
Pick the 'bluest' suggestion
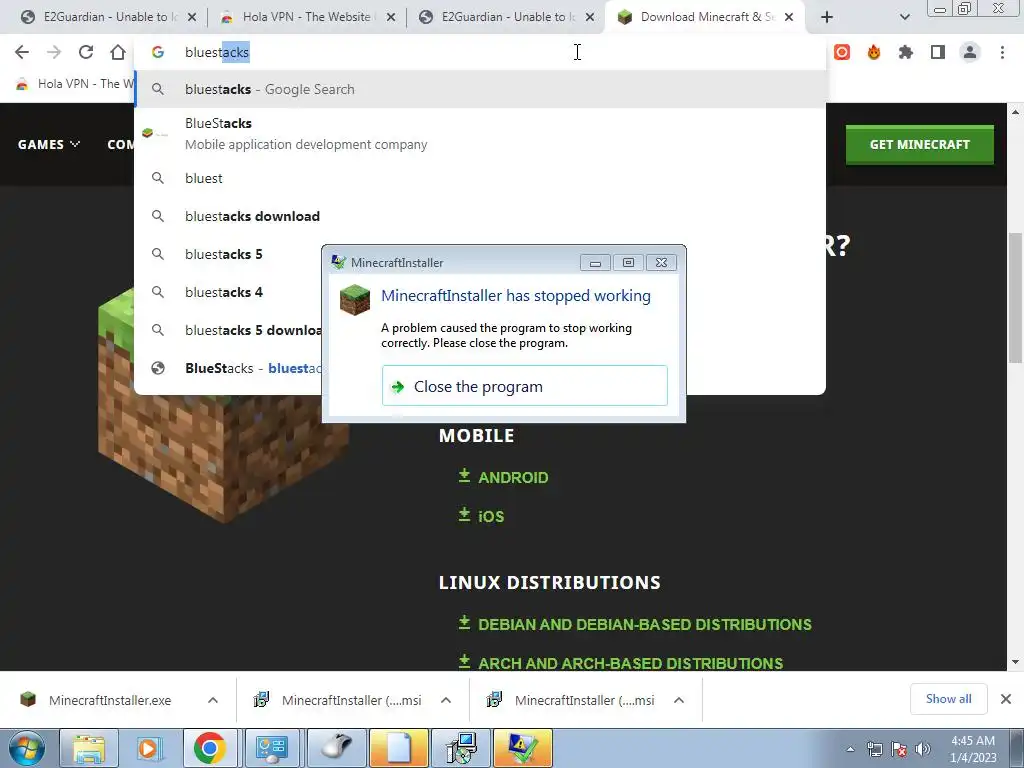click(x=480, y=178)
